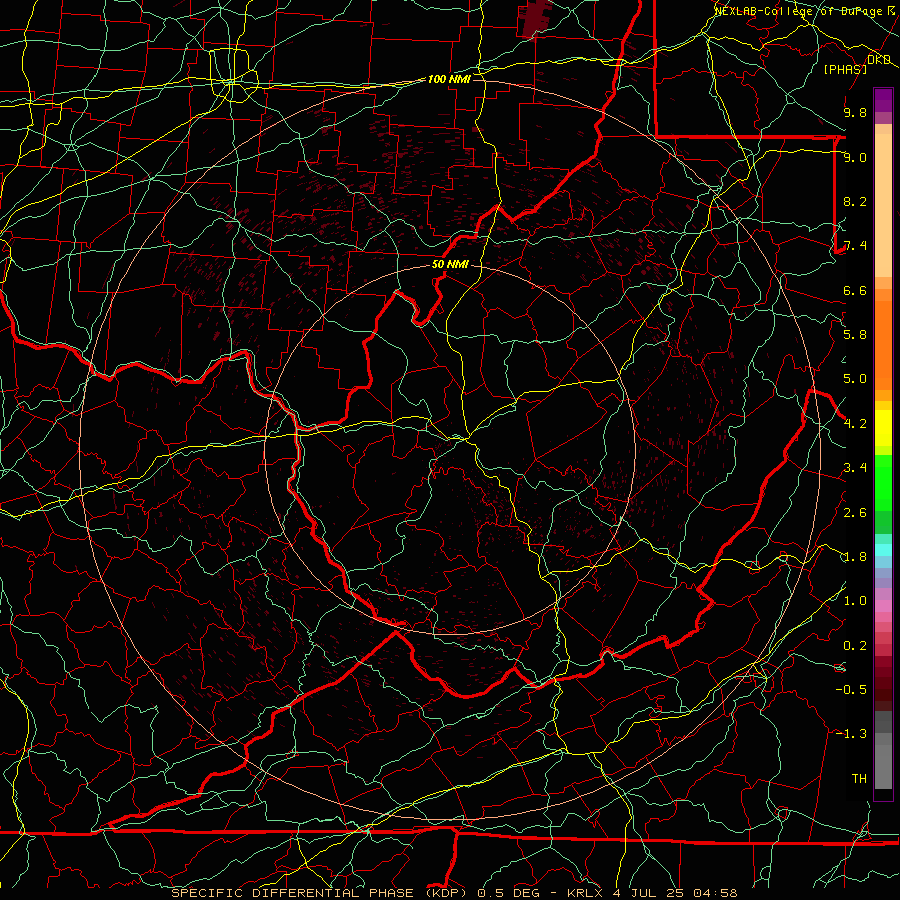Click the peach band of the color bar
This screenshot has height=900, width=900.
[883, 207]
